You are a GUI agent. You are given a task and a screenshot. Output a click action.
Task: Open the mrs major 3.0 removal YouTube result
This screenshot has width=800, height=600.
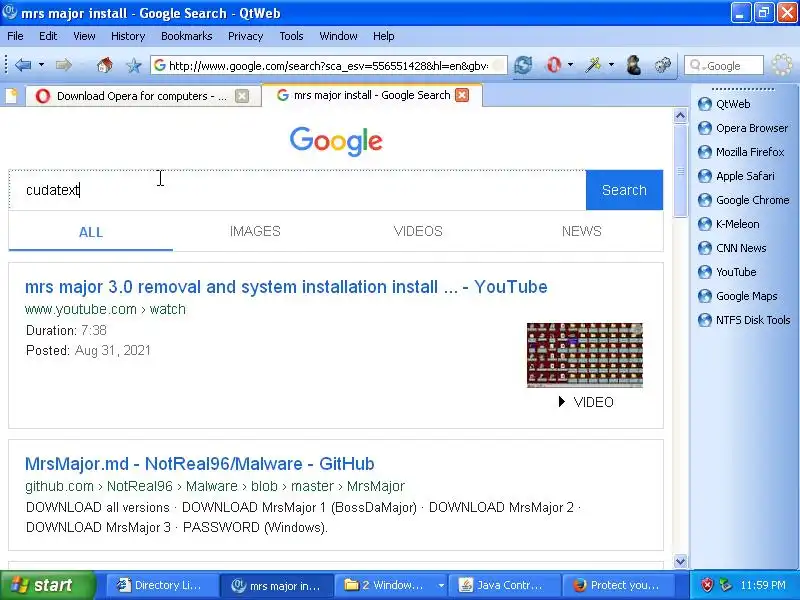pyautogui.click(x=286, y=287)
